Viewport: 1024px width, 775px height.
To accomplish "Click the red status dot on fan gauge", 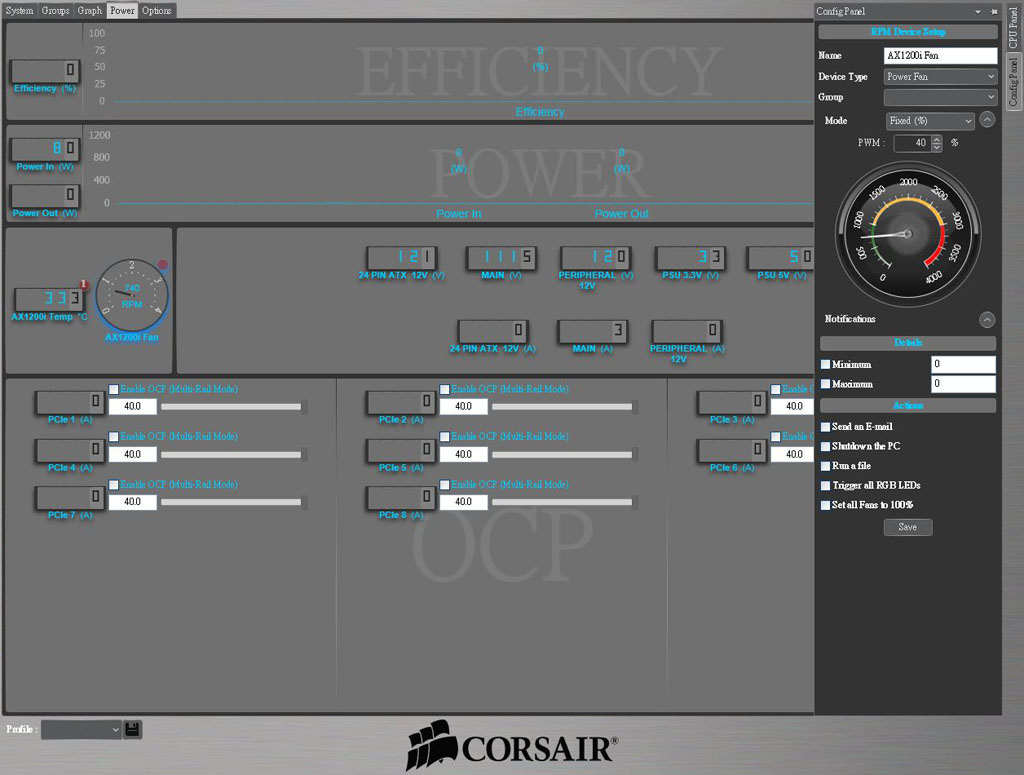I will click(163, 265).
